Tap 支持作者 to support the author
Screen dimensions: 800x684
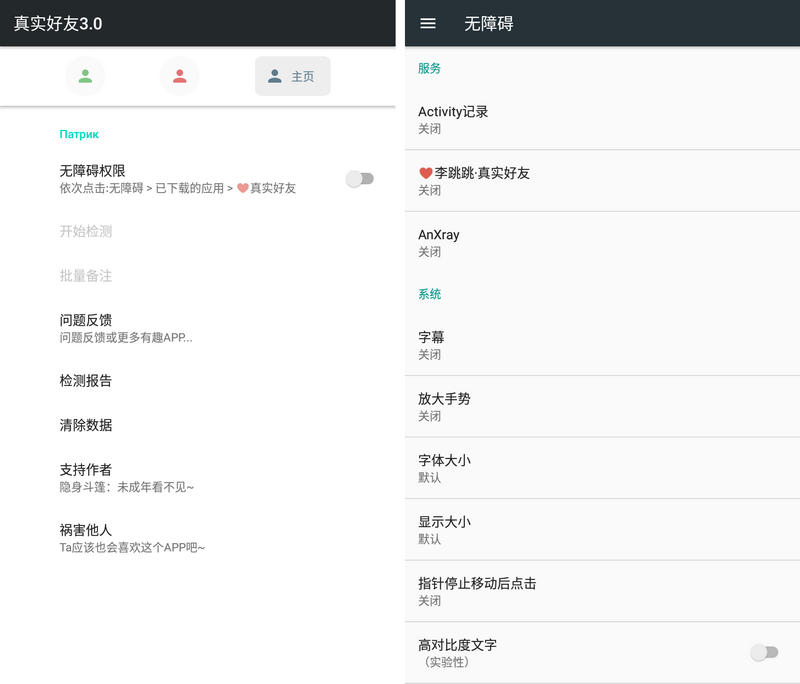[x=83, y=468]
